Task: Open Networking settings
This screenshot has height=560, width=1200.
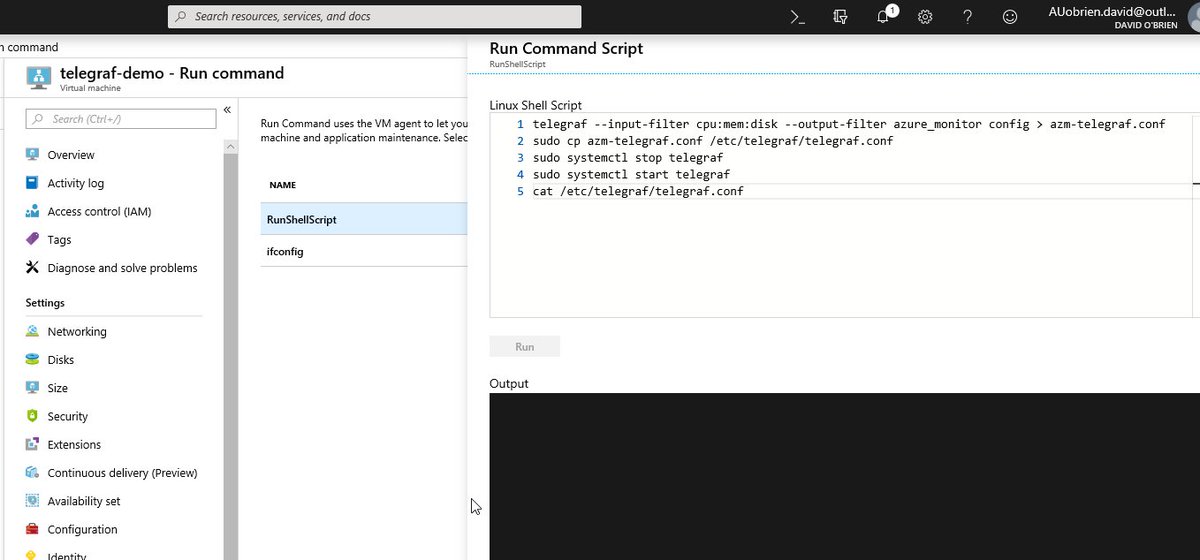Action: tap(77, 332)
